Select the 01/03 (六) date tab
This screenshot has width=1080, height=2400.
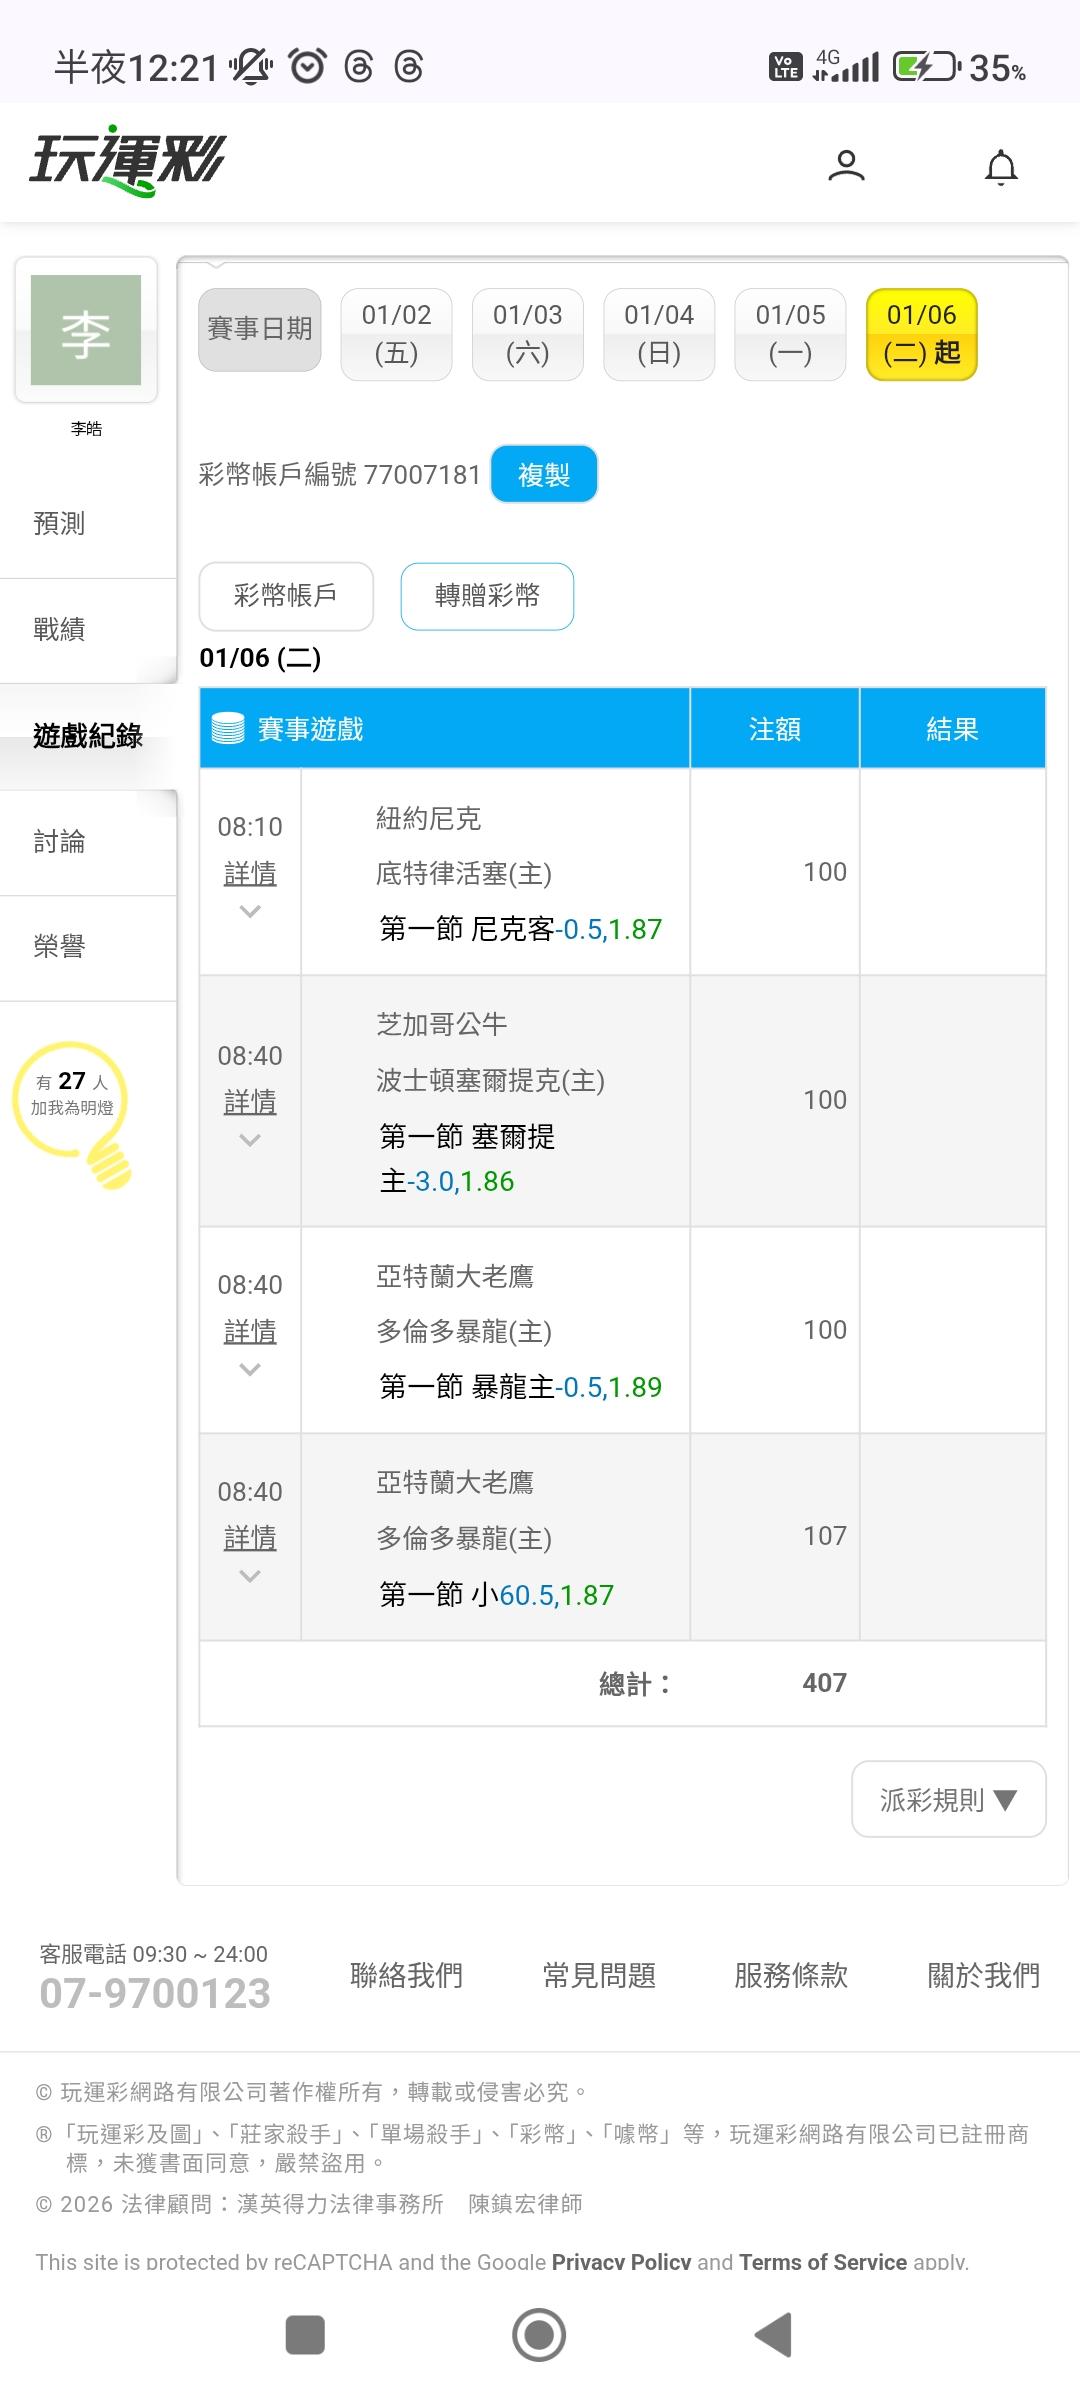tap(527, 334)
